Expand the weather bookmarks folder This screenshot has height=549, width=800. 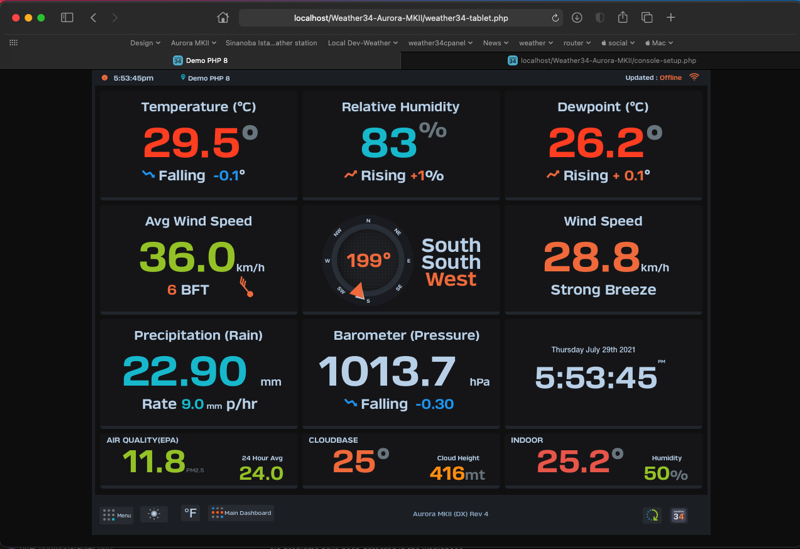coord(536,43)
